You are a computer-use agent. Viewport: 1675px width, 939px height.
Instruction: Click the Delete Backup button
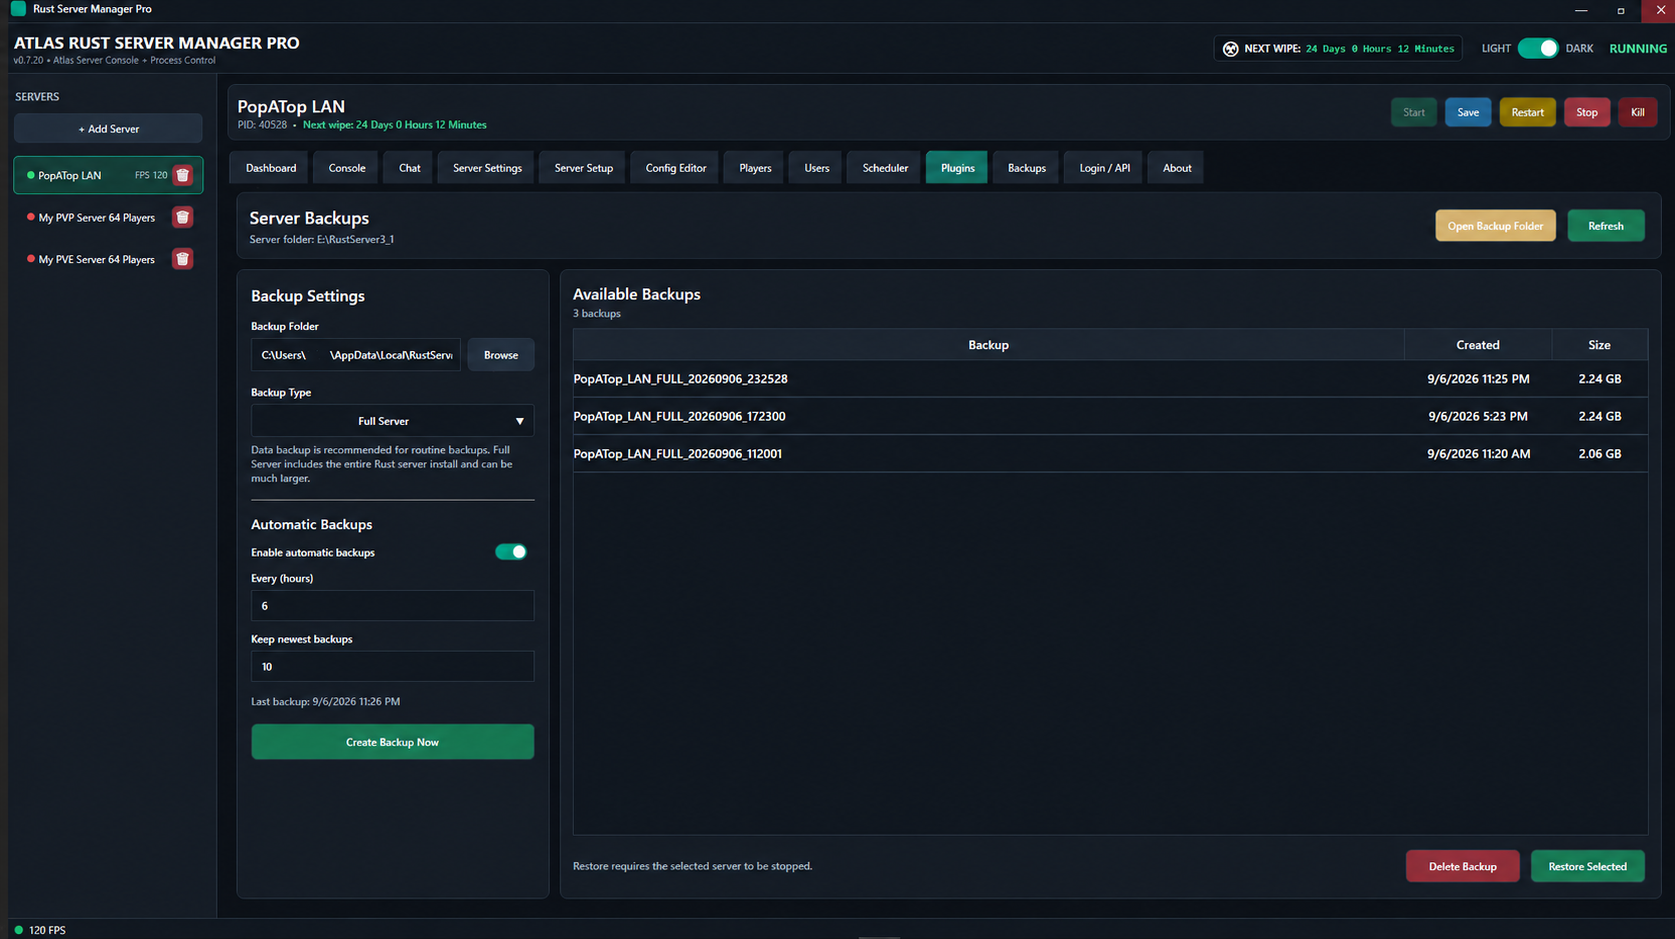(x=1462, y=866)
